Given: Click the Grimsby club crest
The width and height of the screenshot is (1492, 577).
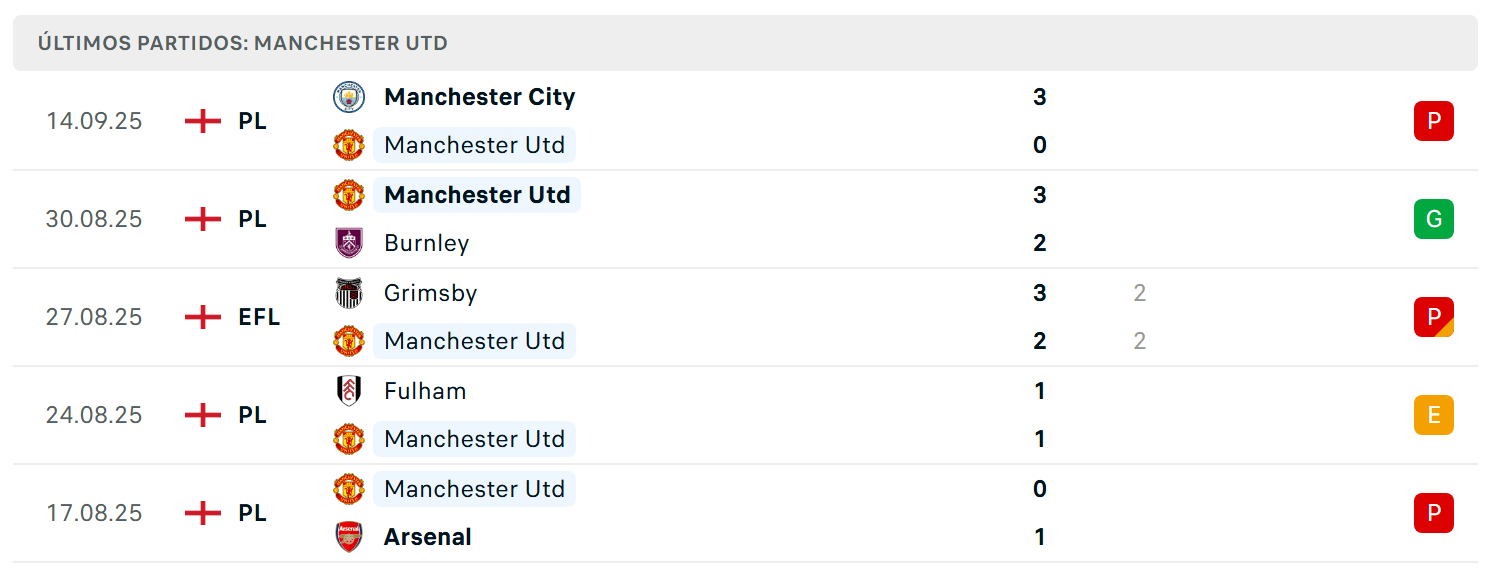Looking at the screenshot, I should tap(349, 293).
